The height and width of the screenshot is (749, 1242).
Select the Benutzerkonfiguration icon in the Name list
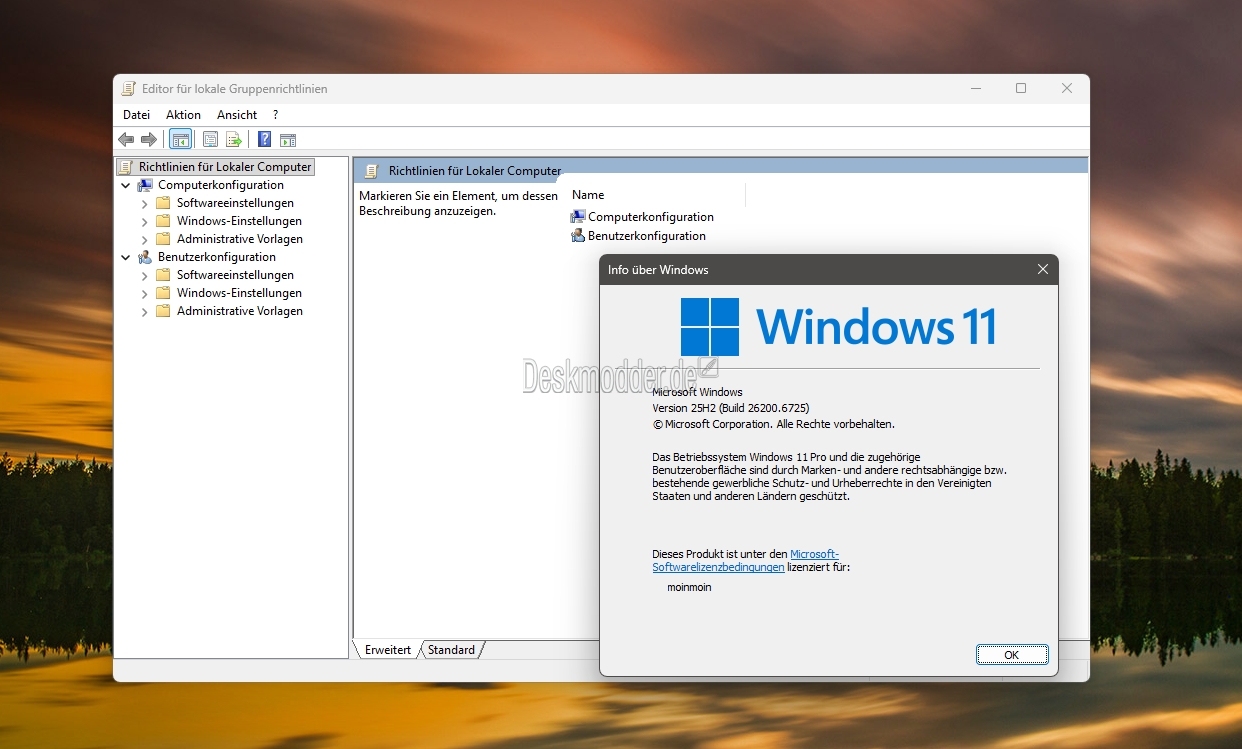pyautogui.click(x=578, y=236)
